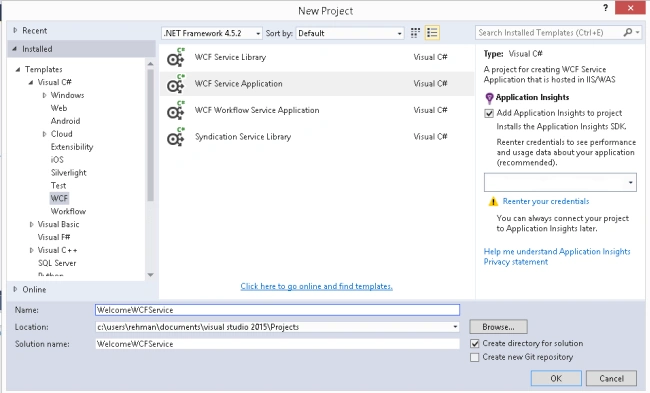Click the search magnifier icon
This screenshot has width=650, height=393.
628,32
